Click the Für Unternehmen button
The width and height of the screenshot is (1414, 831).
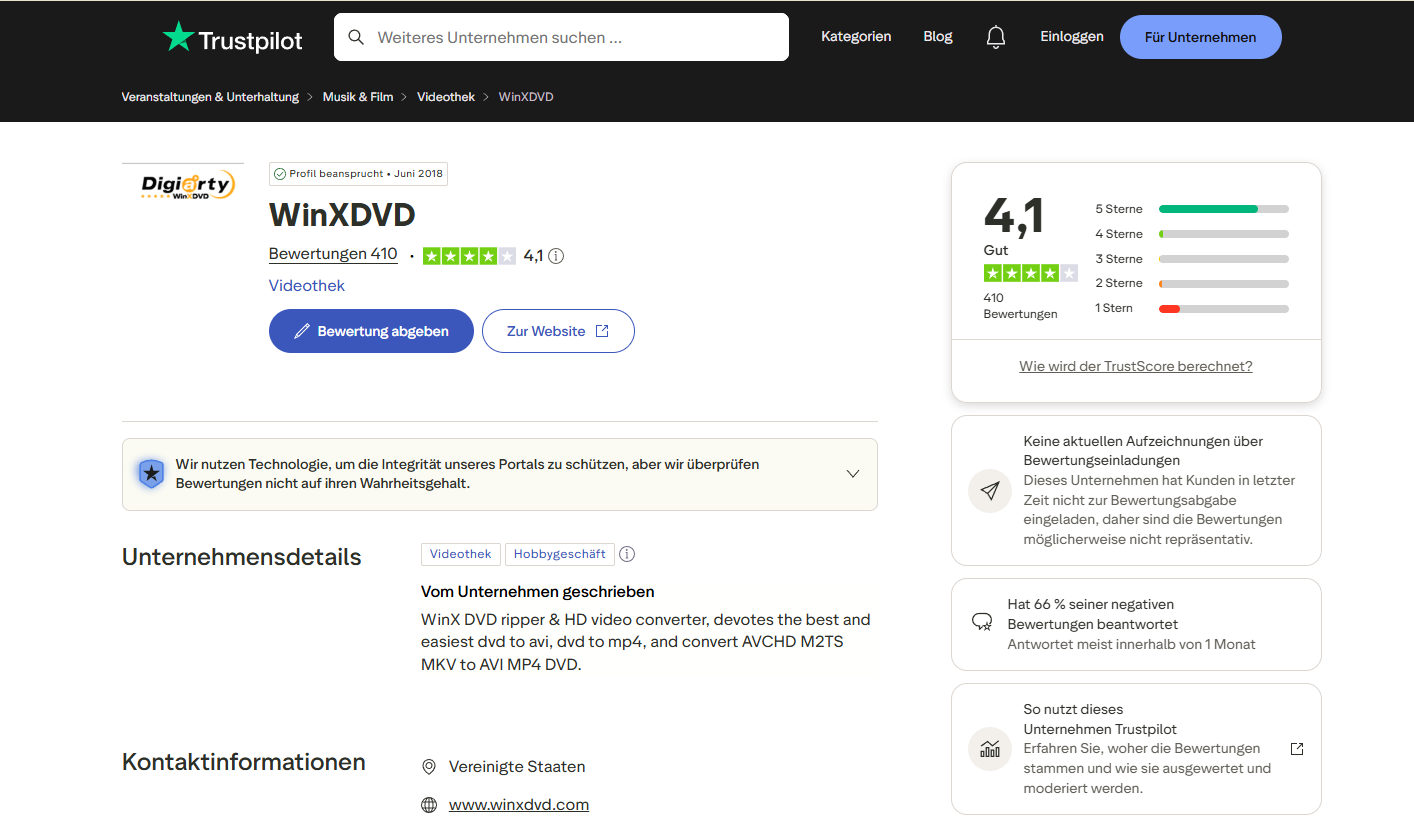pos(1201,37)
